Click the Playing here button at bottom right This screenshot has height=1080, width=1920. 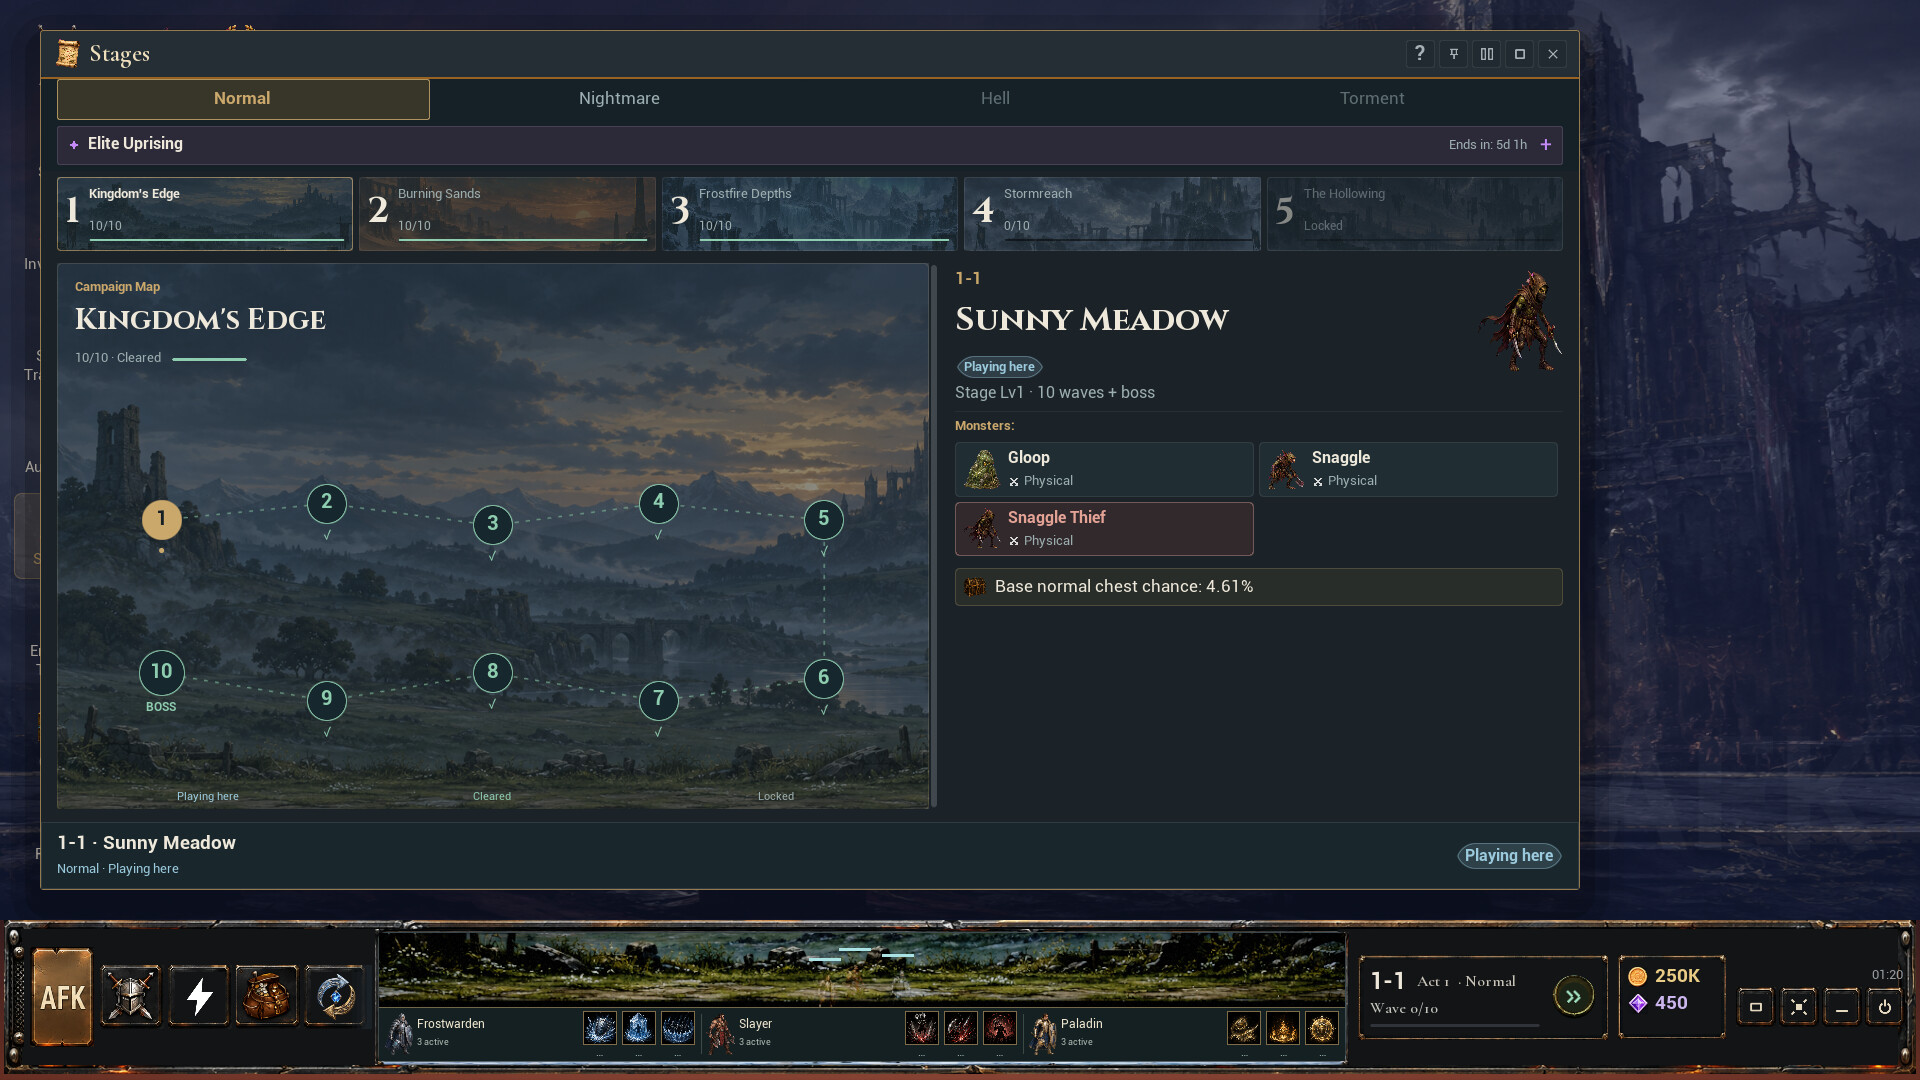1508,856
